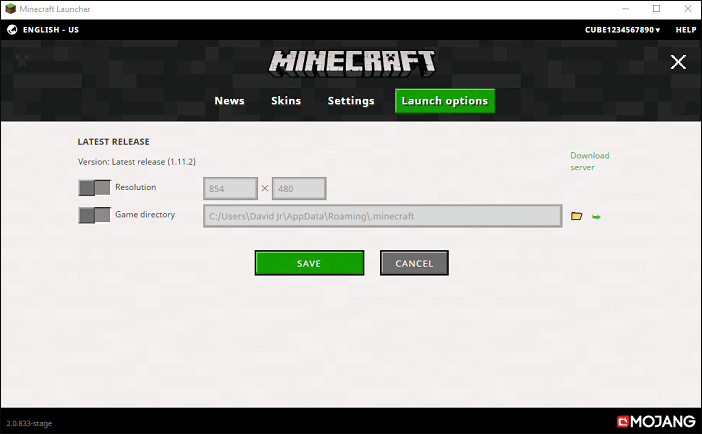
Task: Click the Cancel button
Action: pyautogui.click(x=414, y=263)
